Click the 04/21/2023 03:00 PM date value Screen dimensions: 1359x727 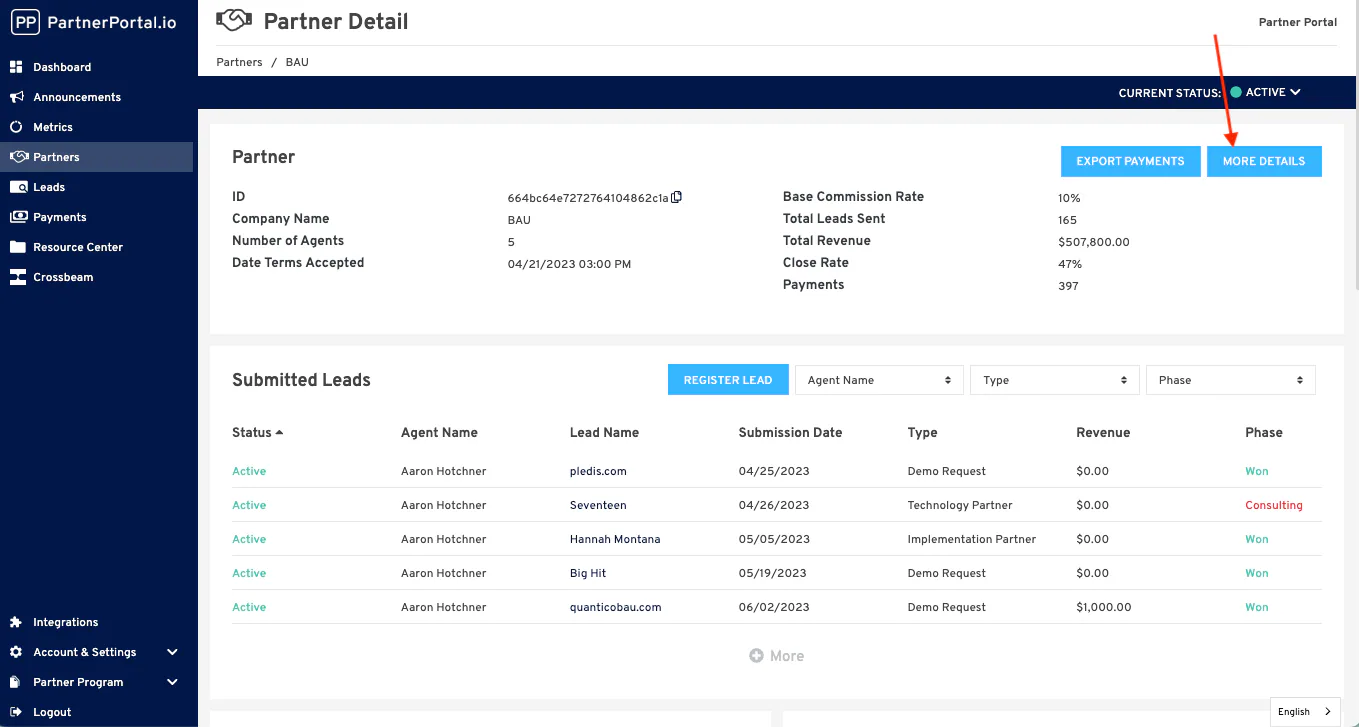570,264
